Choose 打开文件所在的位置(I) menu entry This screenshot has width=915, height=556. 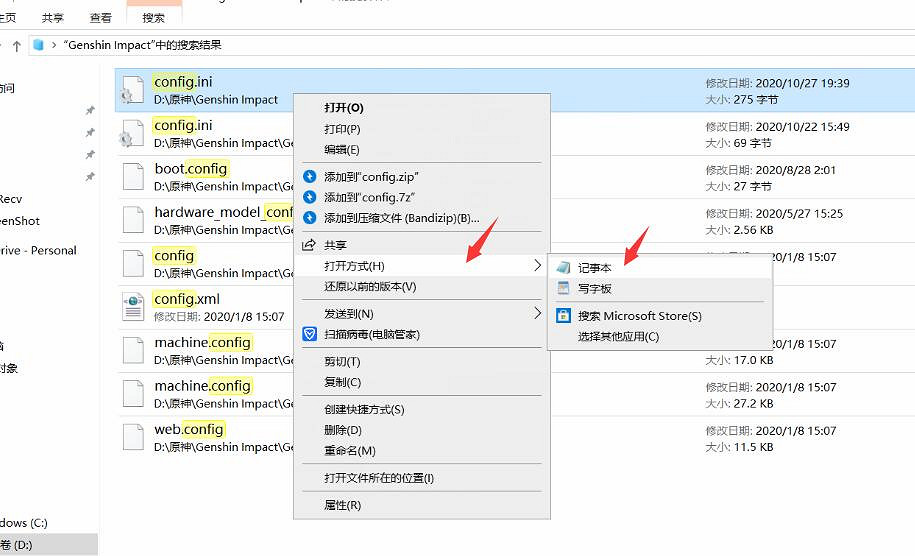[x=378, y=478]
